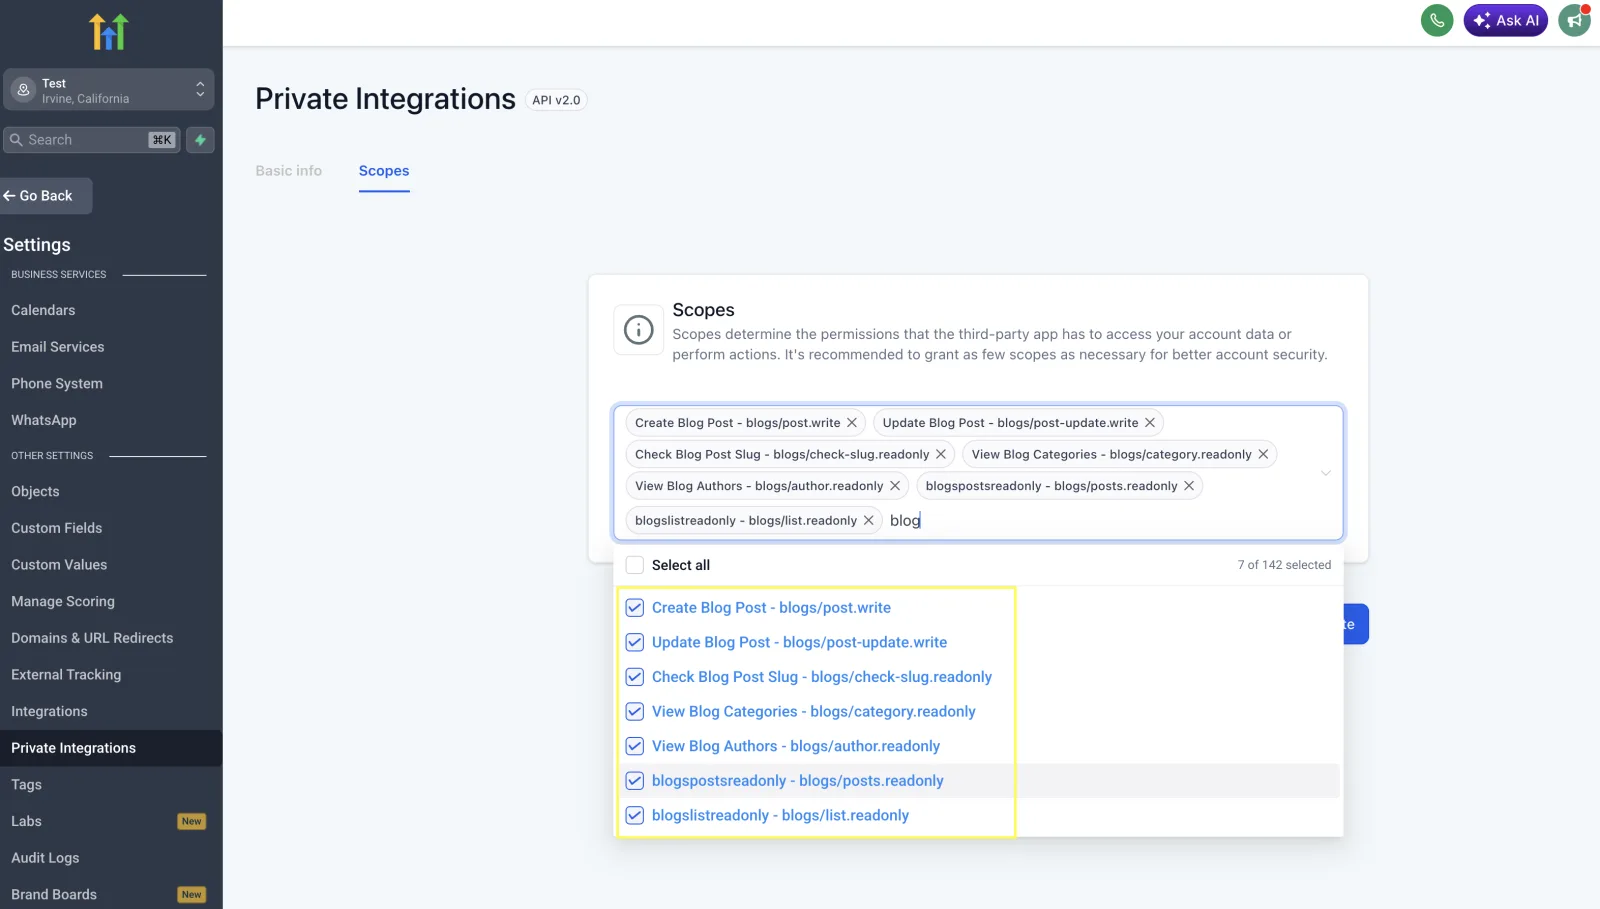The height and width of the screenshot is (909, 1600).
Task: Uncheck View Blog Authors option
Action: (635, 746)
